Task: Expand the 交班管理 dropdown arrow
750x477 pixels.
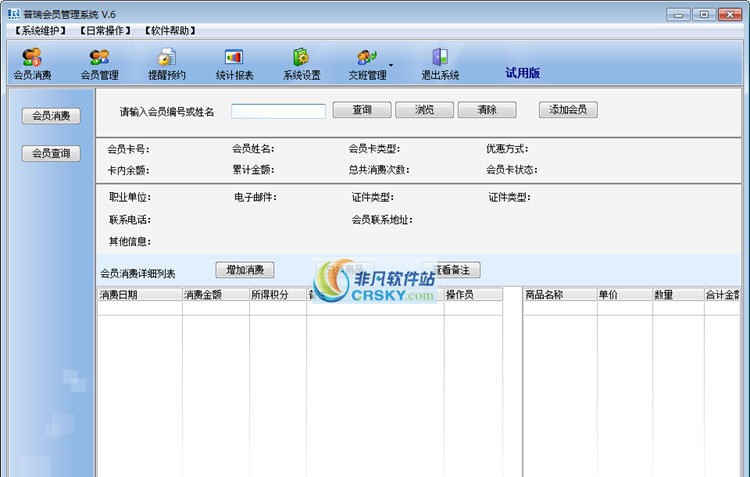Action: [391, 65]
